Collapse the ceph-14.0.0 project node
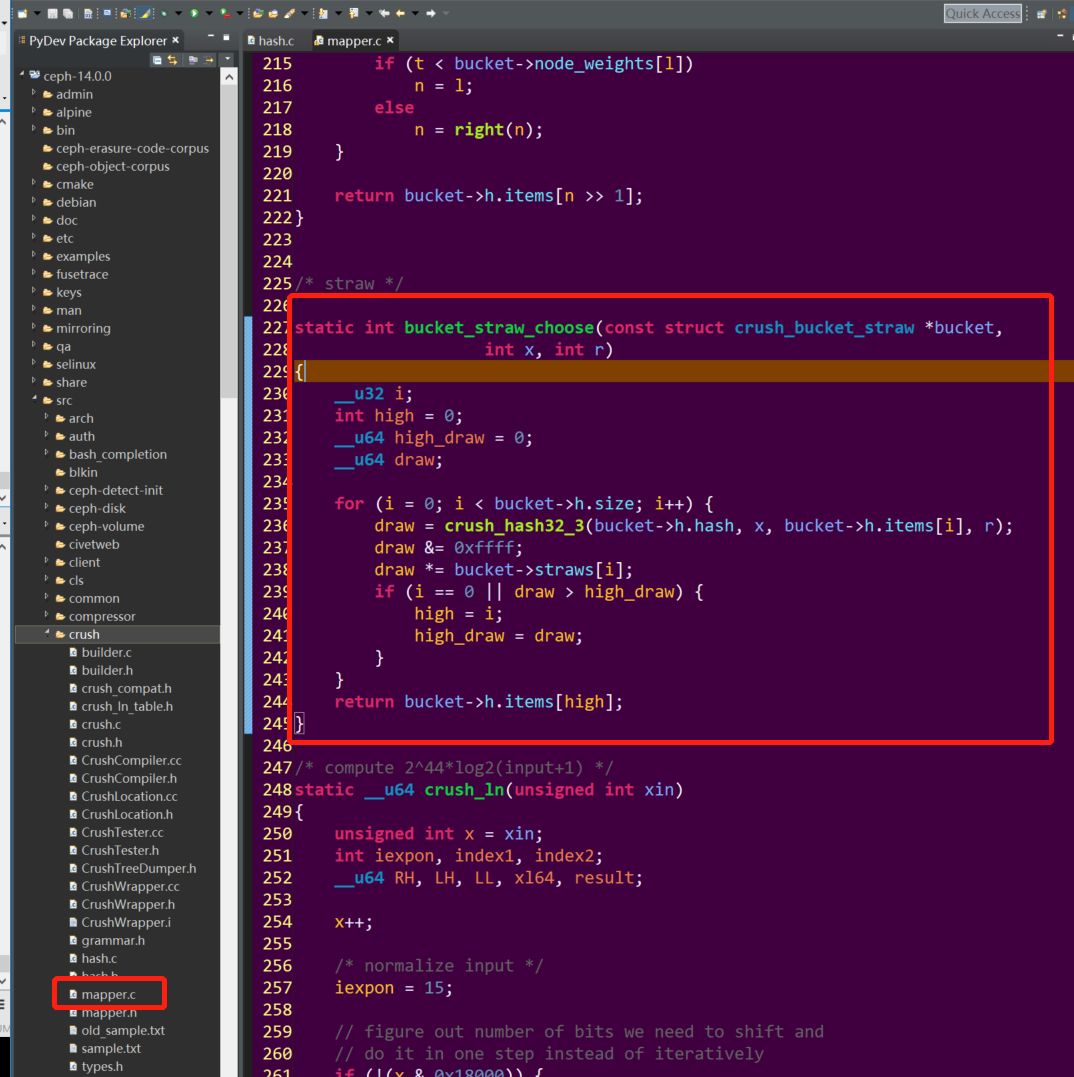Viewport: 1074px width, 1077px height. tap(22, 74)
